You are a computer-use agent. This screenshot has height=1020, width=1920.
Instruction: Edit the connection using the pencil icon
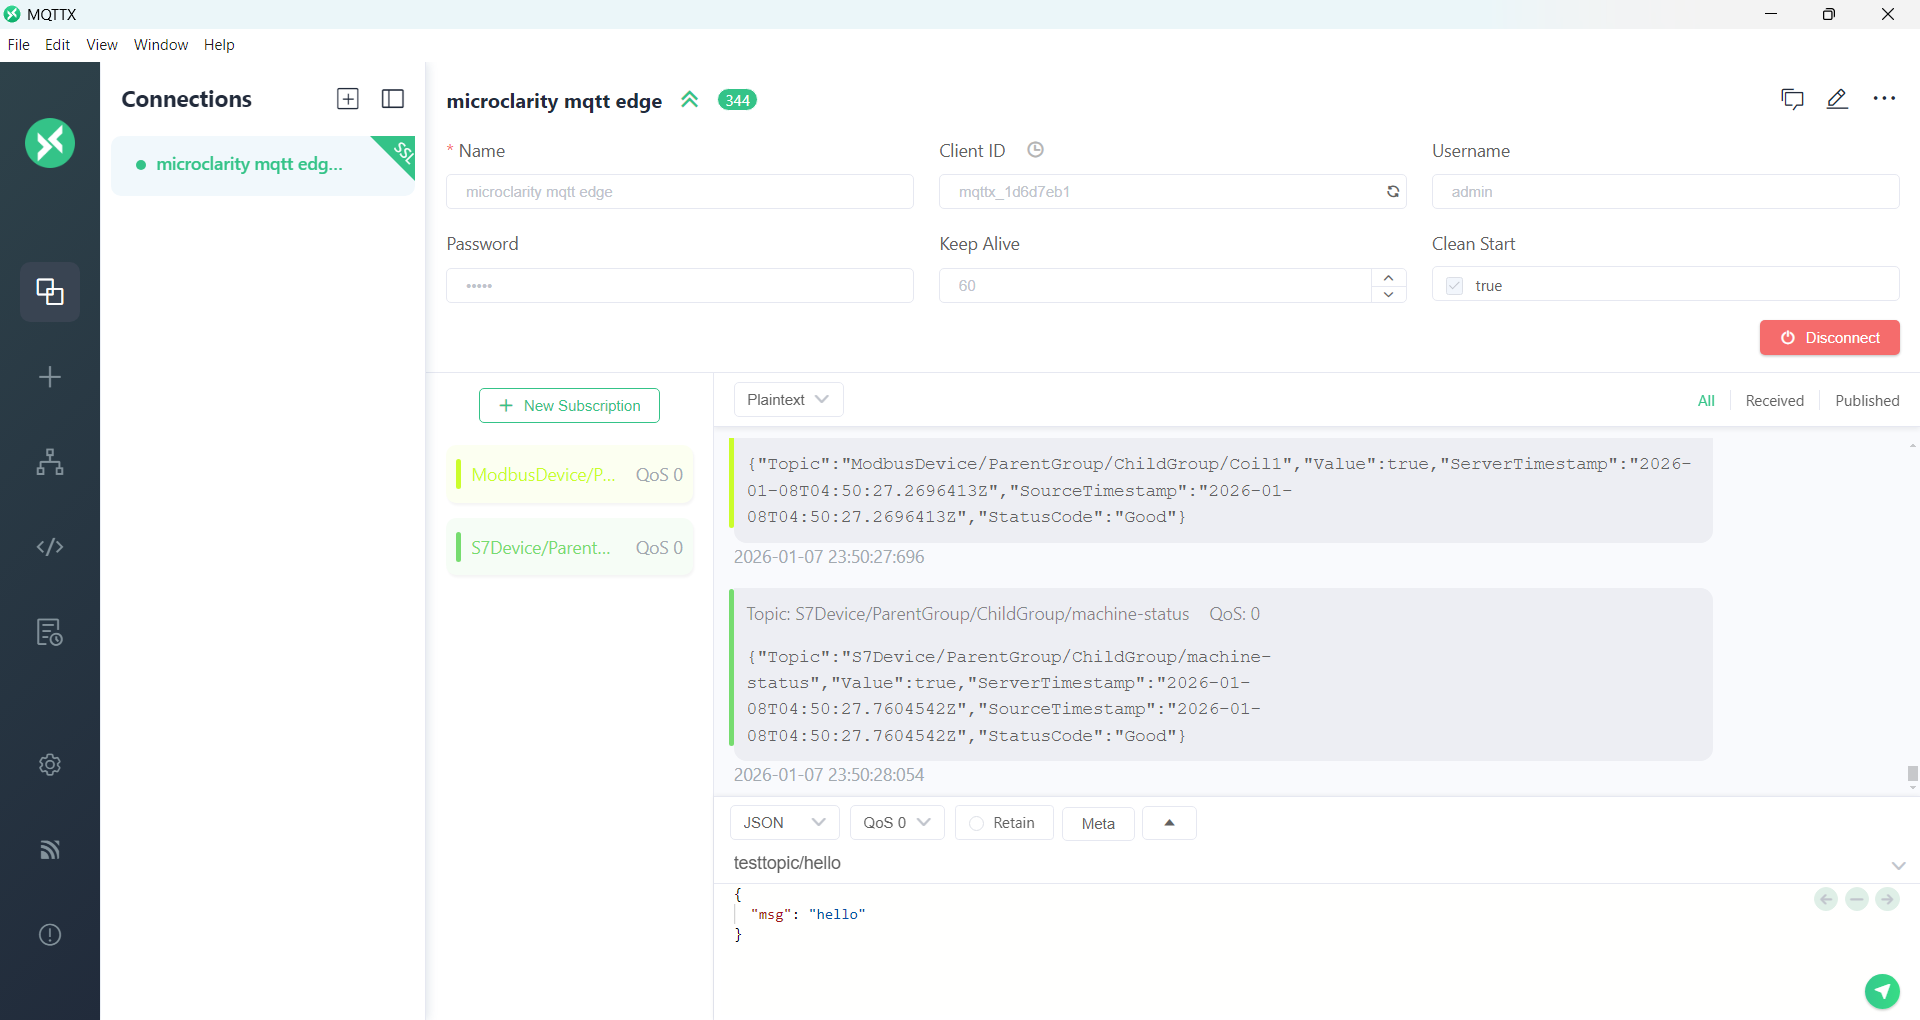(1838, 99)
